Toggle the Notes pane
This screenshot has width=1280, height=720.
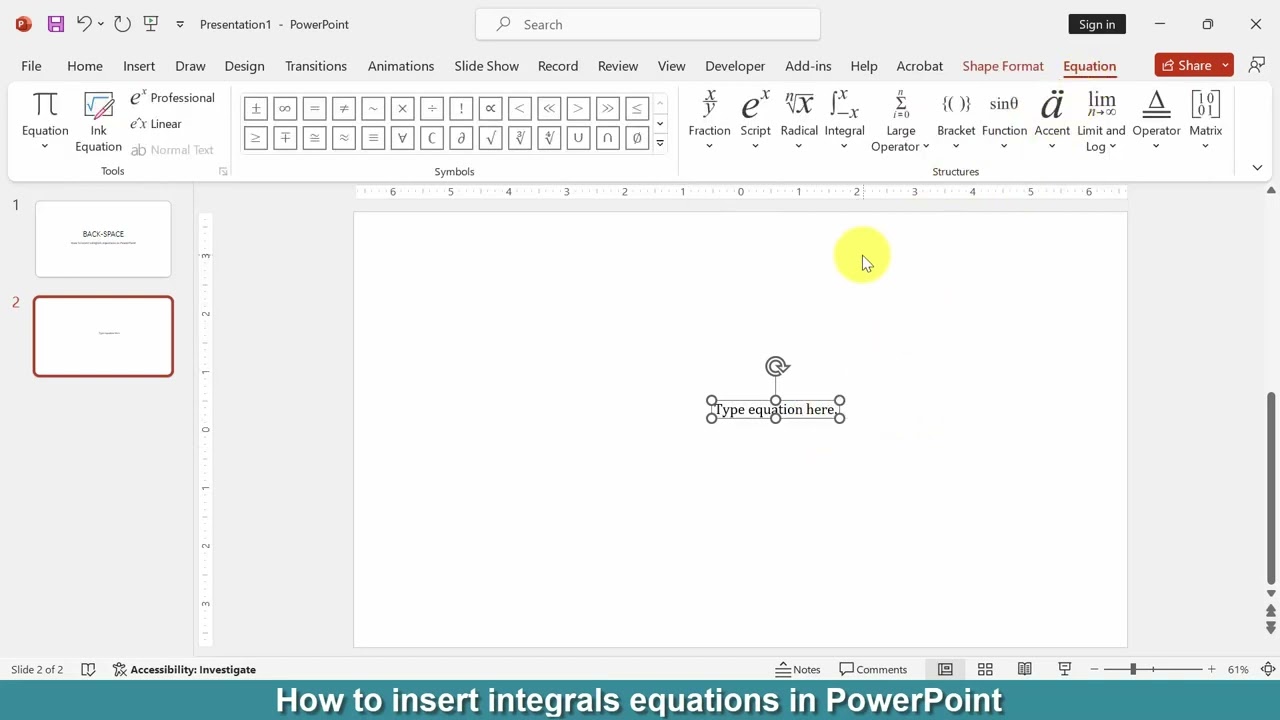798,669
